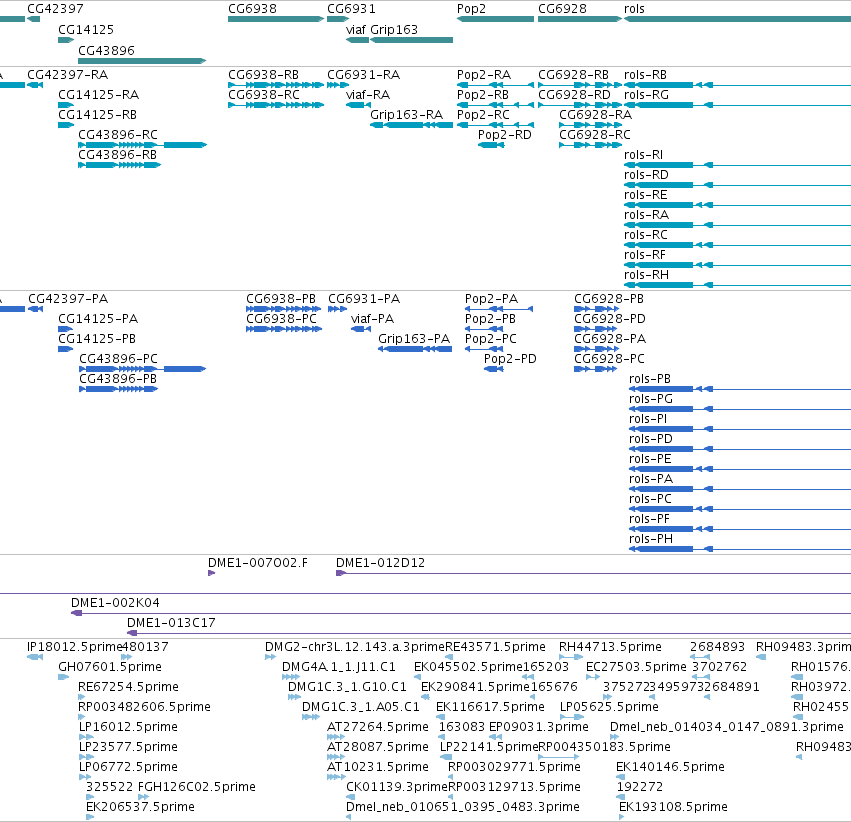Select EST CK01139.3prime
Screen dimensions: 851x822
pos(351,797)
